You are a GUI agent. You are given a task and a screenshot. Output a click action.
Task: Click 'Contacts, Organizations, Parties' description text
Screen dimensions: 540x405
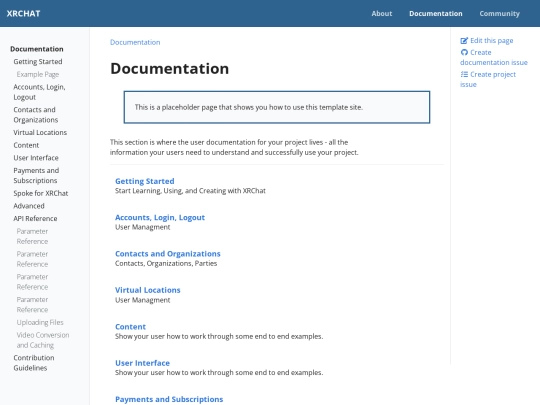point(166,263)
